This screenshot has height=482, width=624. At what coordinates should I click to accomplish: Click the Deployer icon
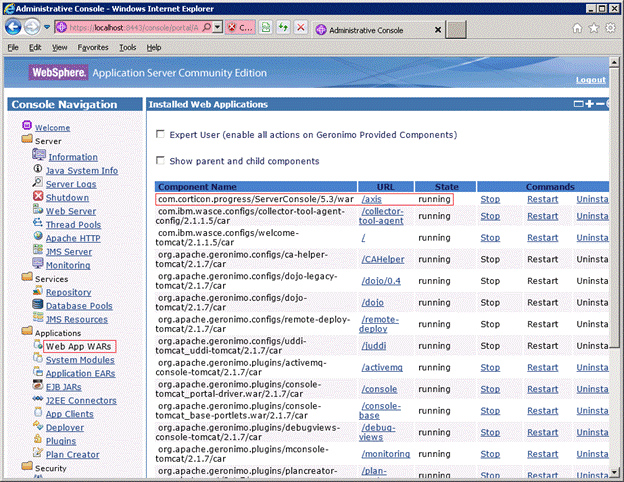point(38,425)
